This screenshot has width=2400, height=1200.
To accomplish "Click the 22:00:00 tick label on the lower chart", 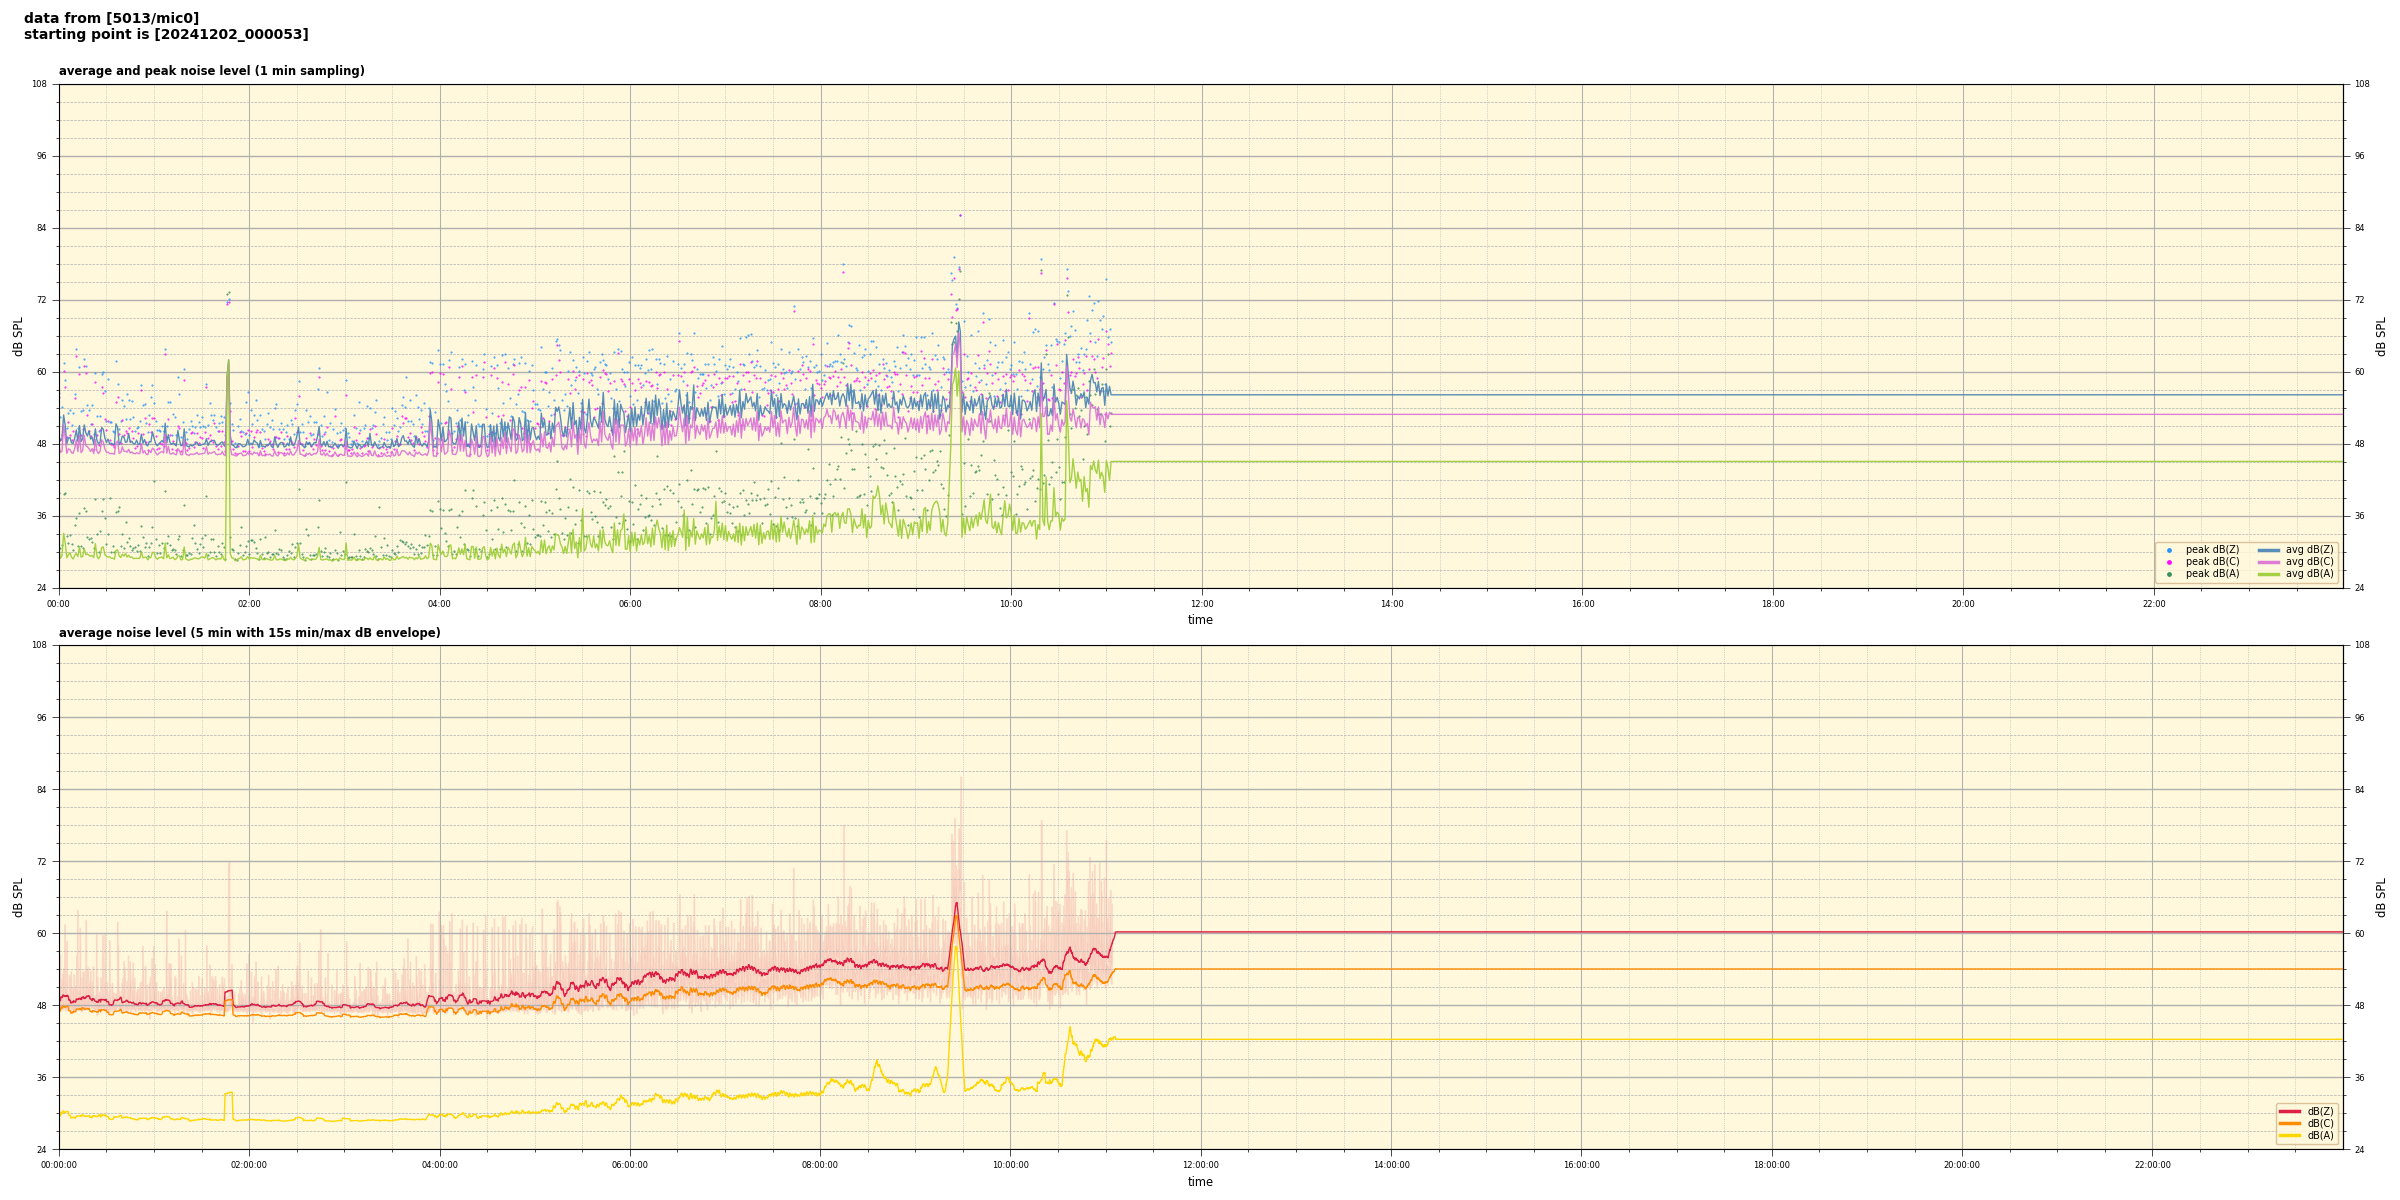I will coord(2152,1165).
